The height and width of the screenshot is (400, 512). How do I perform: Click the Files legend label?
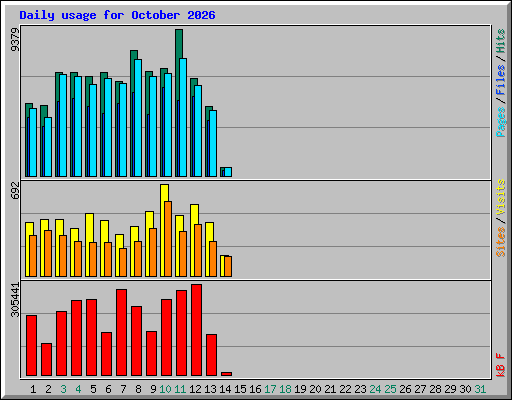coord(500,80)
